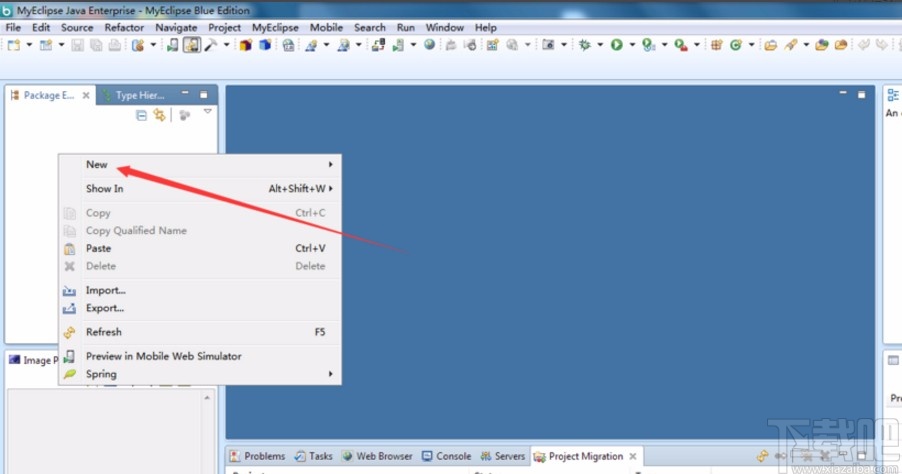Open the MyEclipse menu
This screenshot has width=902, height=474.
click(x=275, y=28)
